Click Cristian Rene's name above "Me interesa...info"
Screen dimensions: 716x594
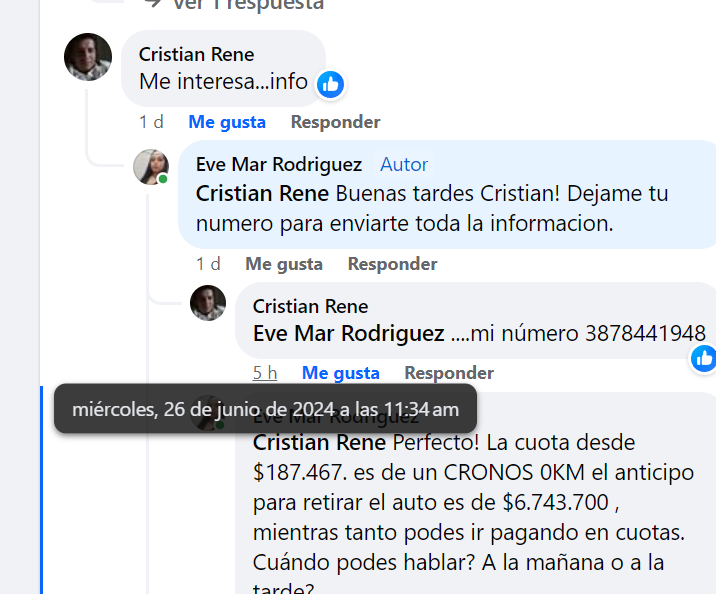tap(196, 54)
